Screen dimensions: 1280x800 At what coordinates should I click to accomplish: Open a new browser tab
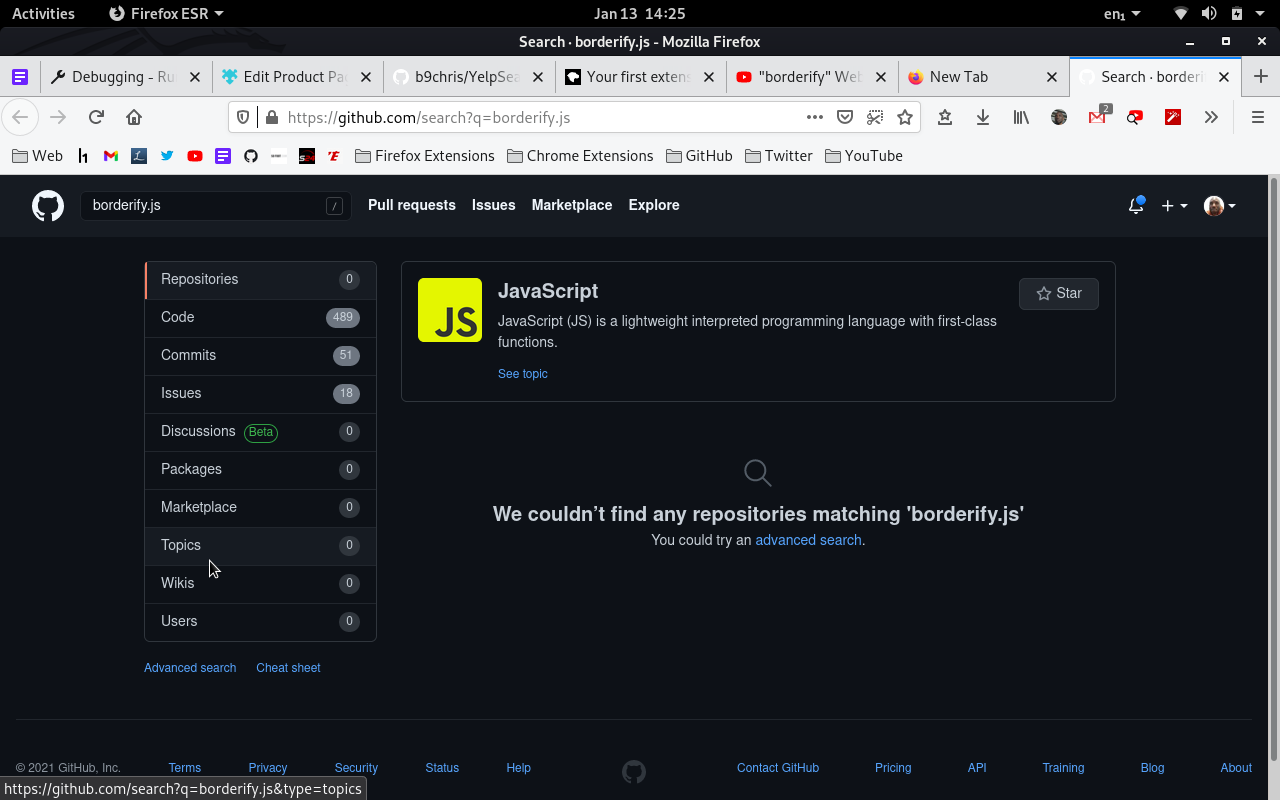tap(1260, 77)
